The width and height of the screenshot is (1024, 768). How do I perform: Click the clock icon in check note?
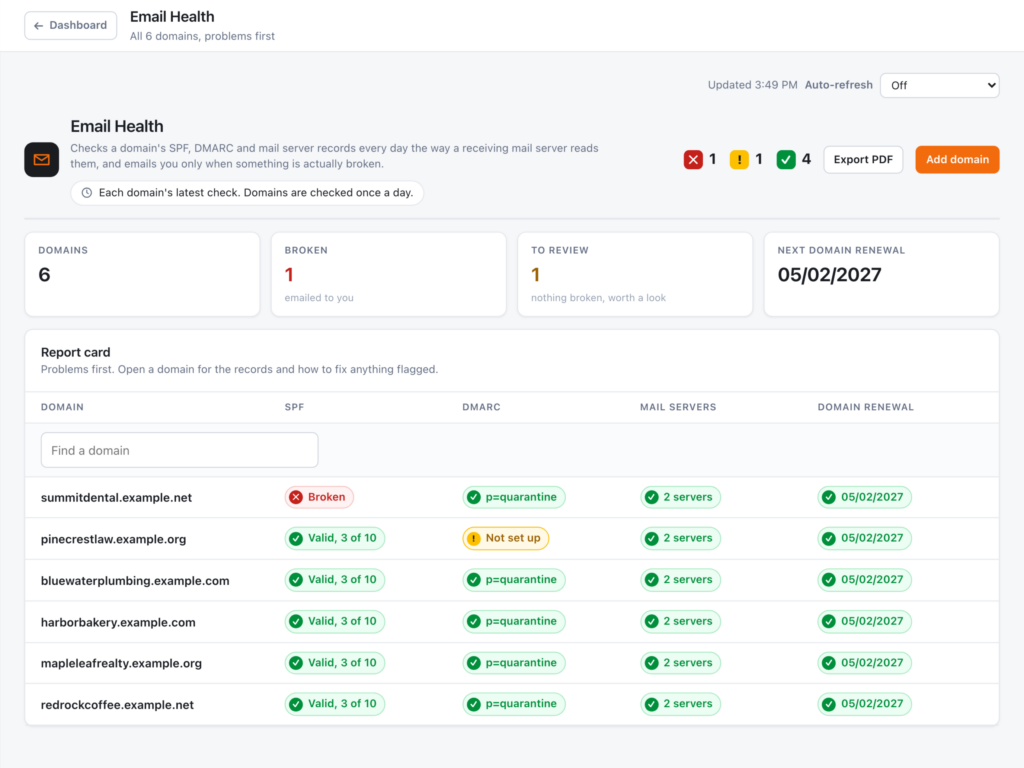click(x=86, y=193)
